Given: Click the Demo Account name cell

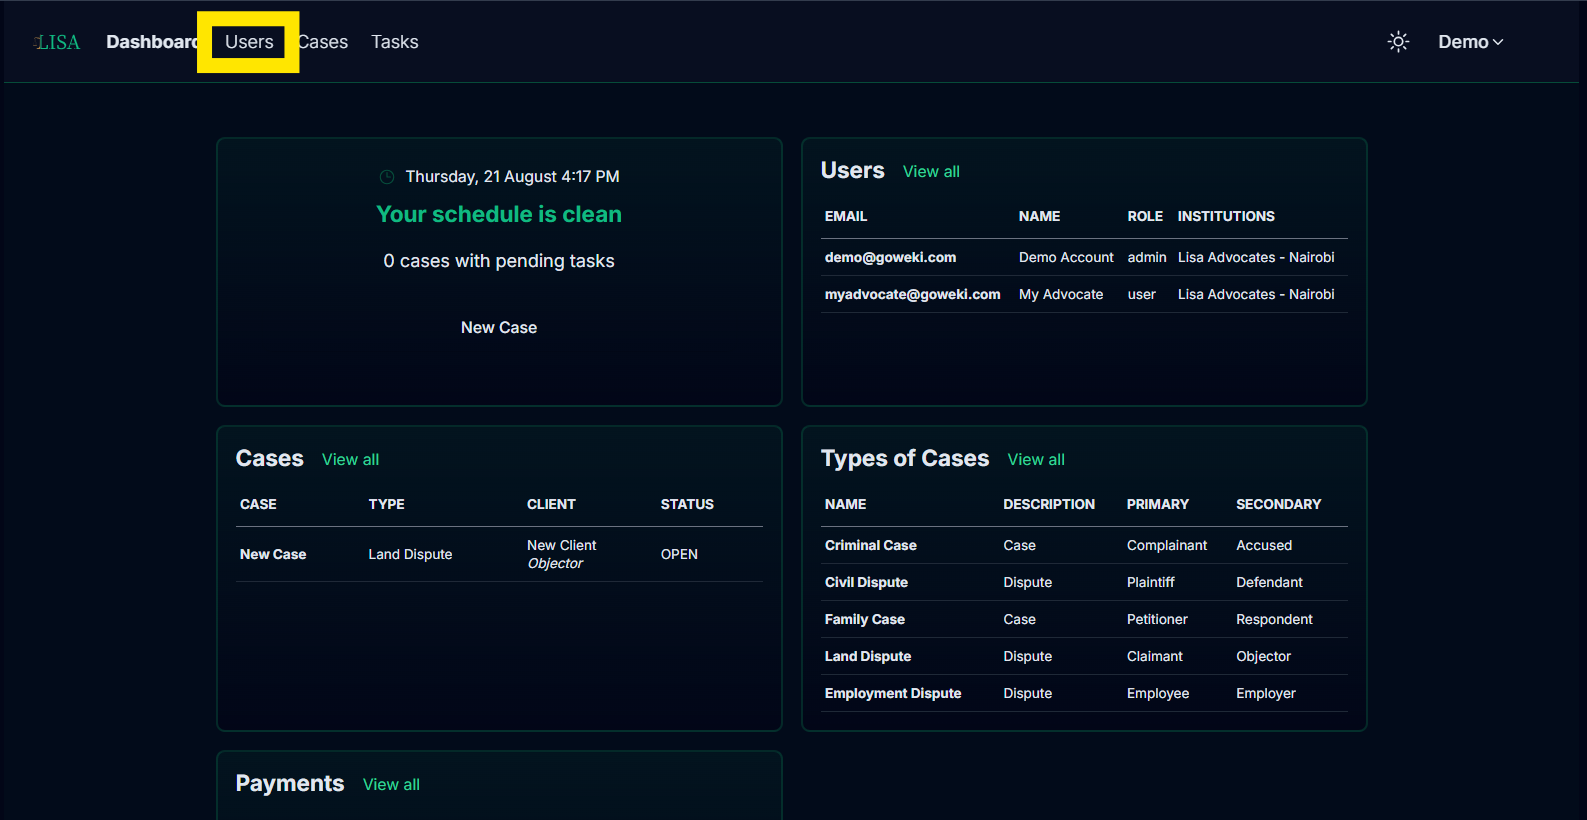Looking at the screenshot, I should 1066,258.
